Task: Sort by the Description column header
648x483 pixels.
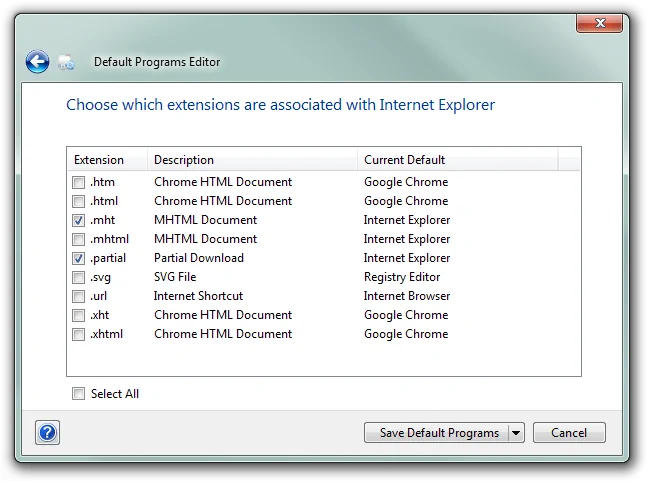Action: (x=252, y=160)
